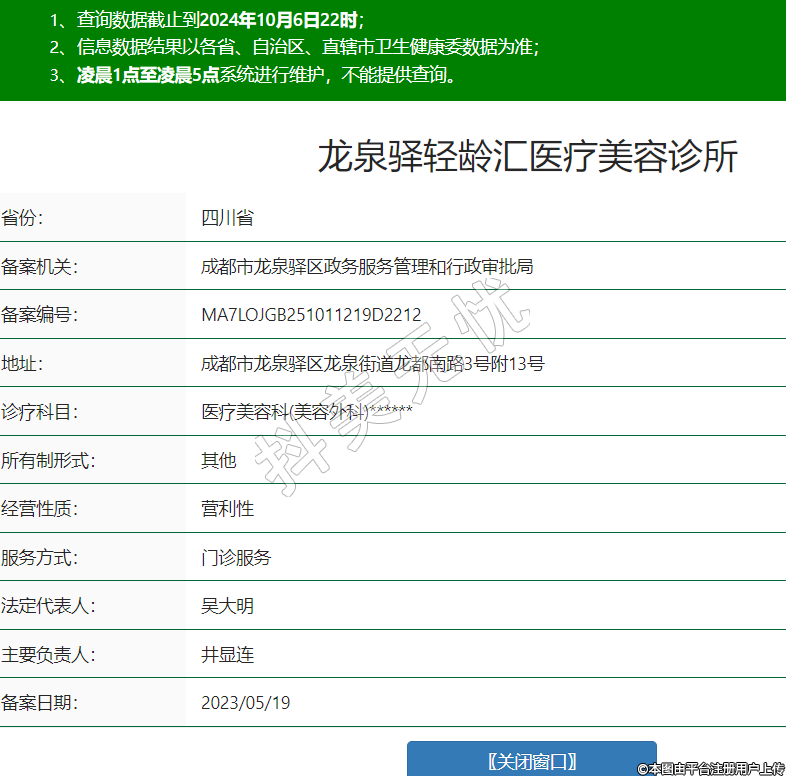Click the 省份 field label
Image resolution: width=786 pixels, height=776 pixels.
tap(22, 218)
